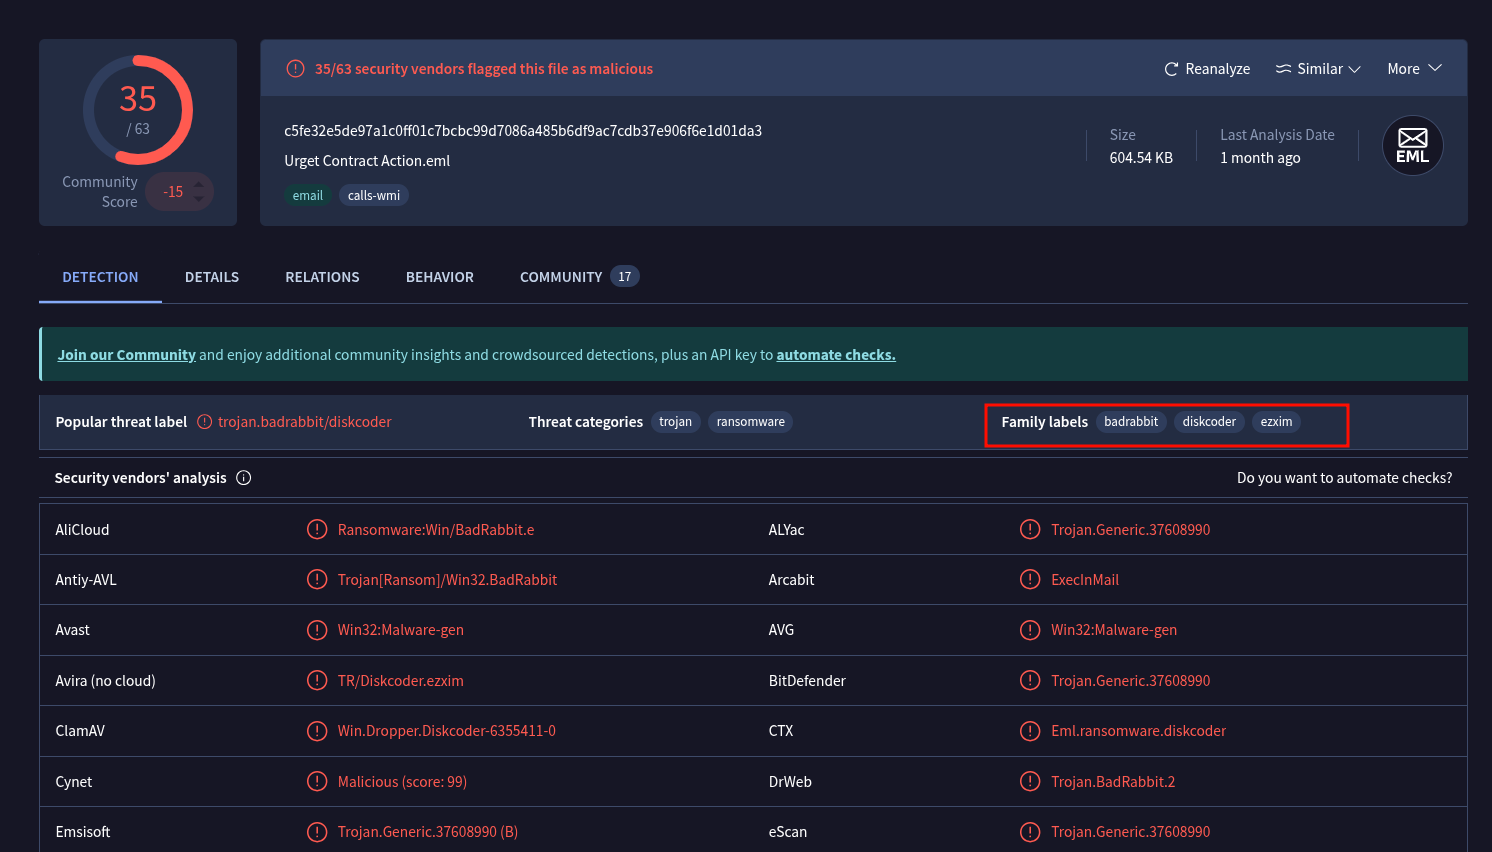
Task: Click the Eml.ransomware.diskcoder result text
Action: [1138, 731]
